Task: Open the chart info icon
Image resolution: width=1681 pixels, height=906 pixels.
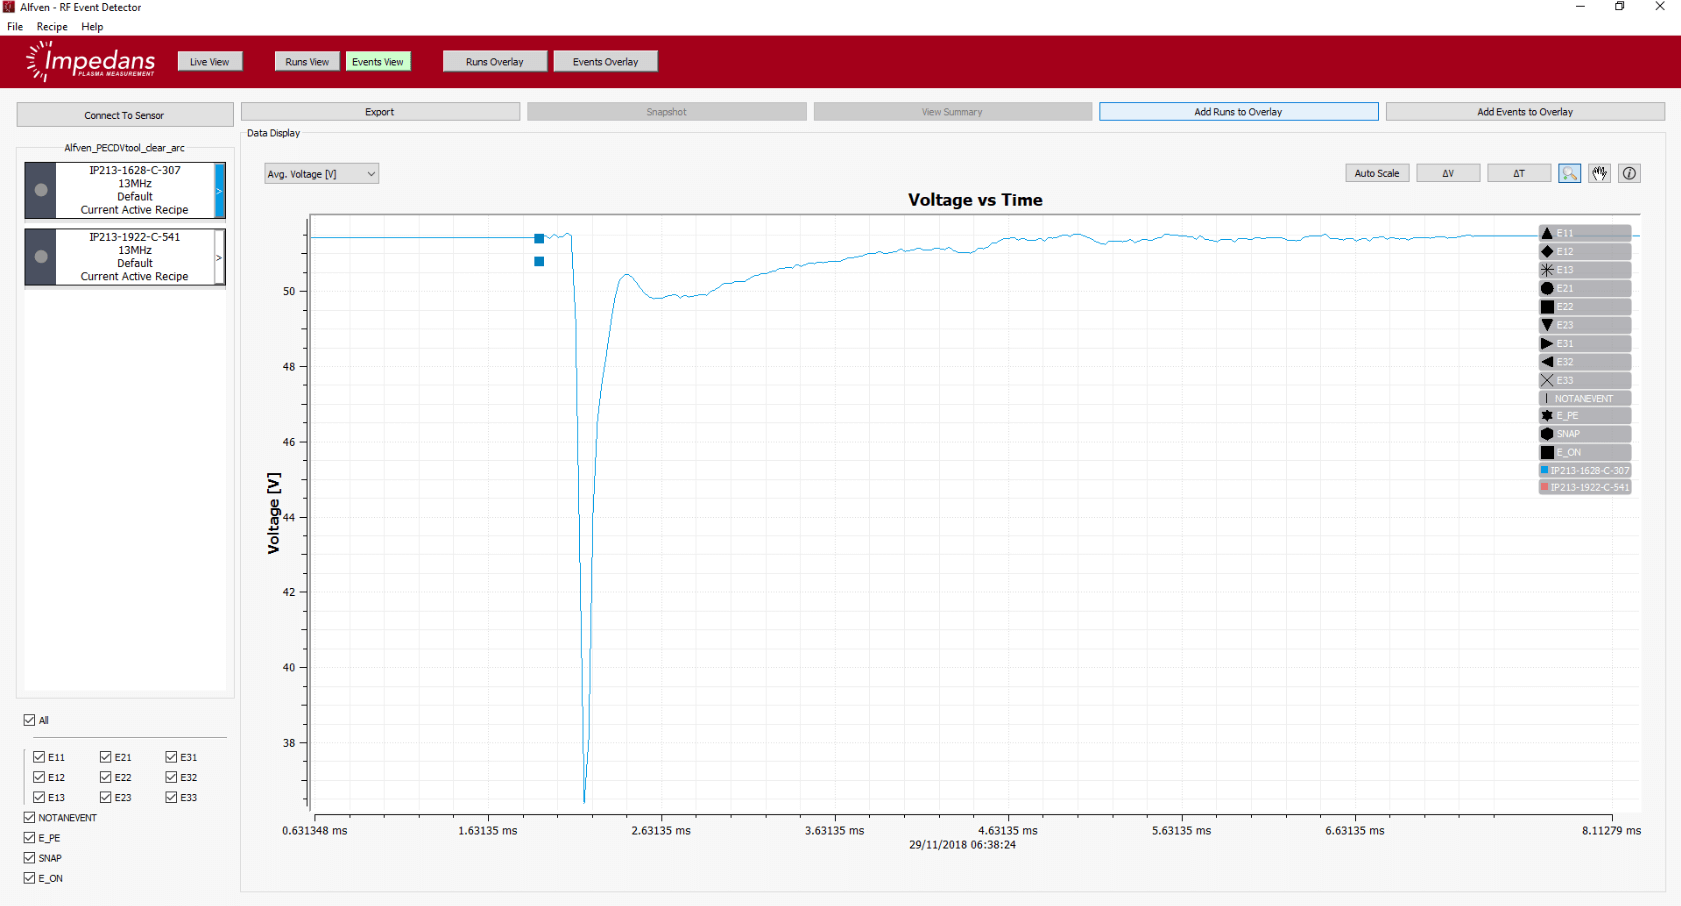Action: pyautogui.click(x=1629, y=174)
